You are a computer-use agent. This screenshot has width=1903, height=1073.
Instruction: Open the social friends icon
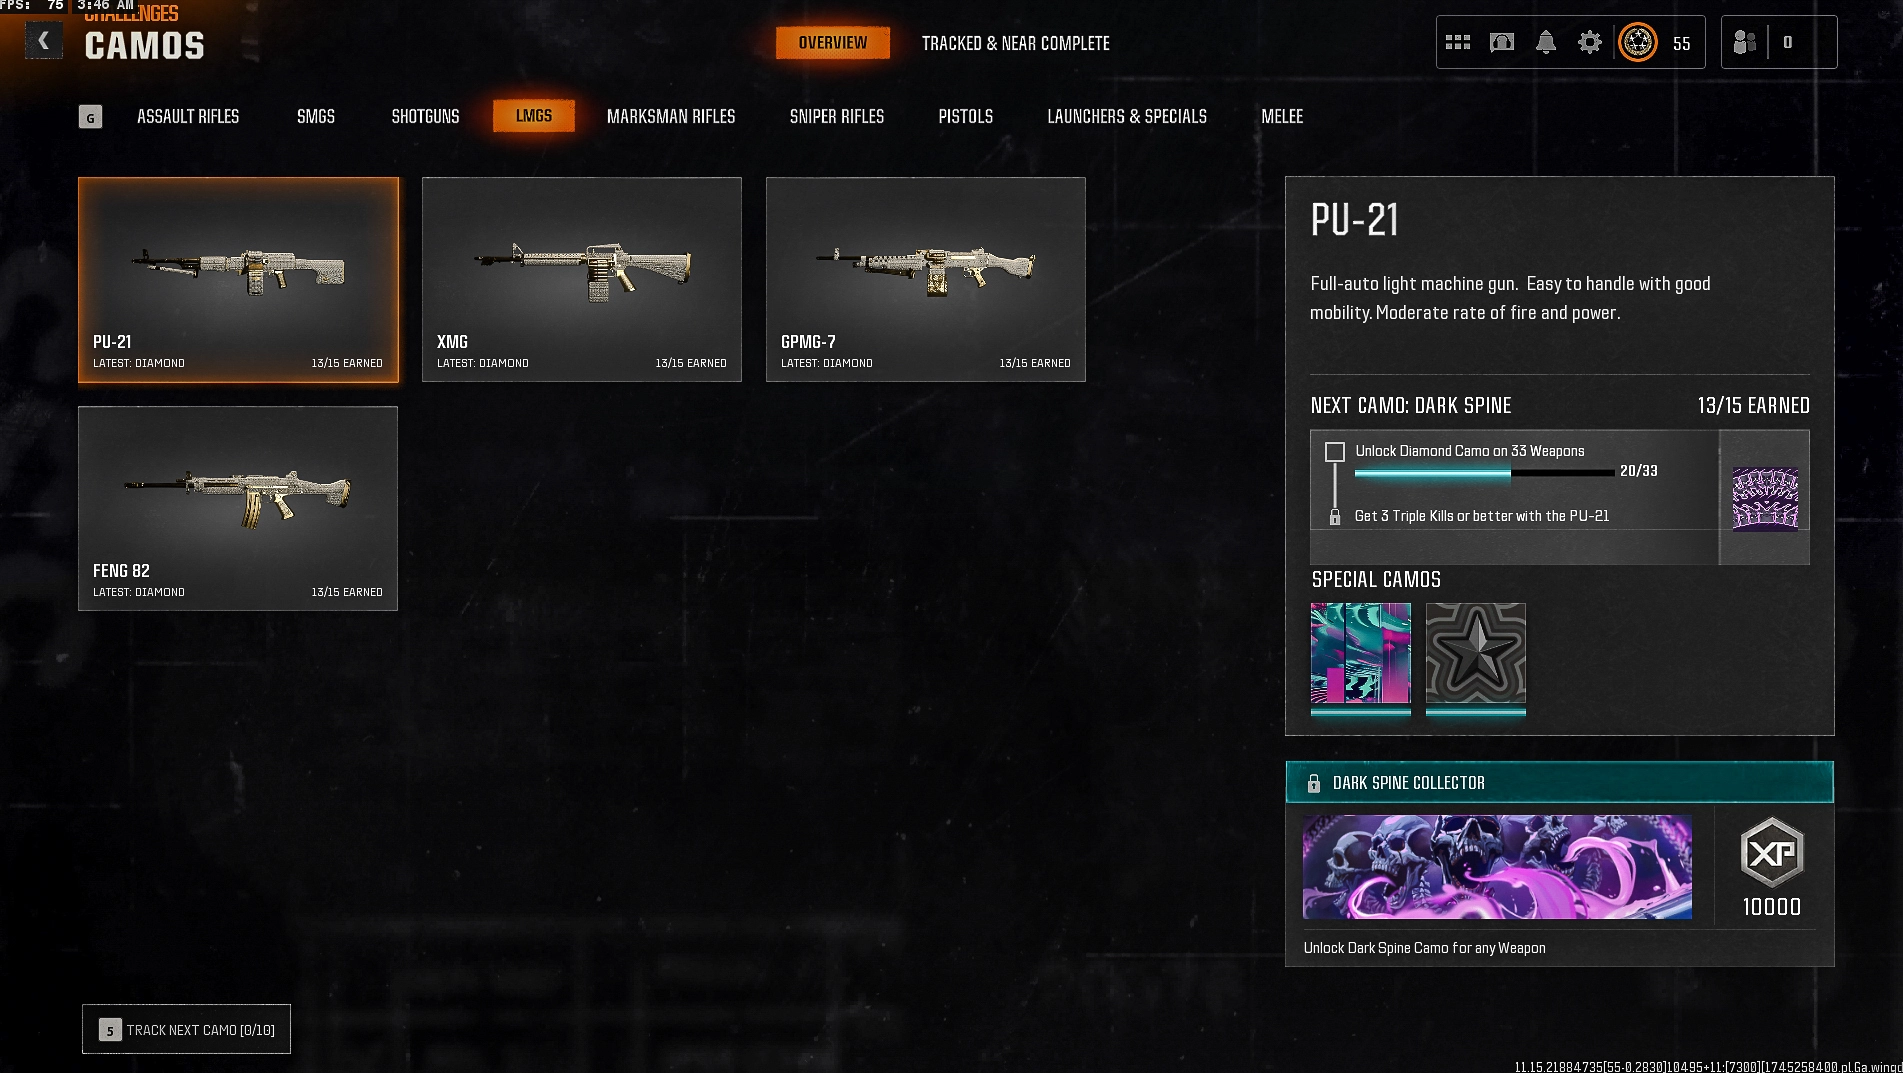(x=1745, y=42)
